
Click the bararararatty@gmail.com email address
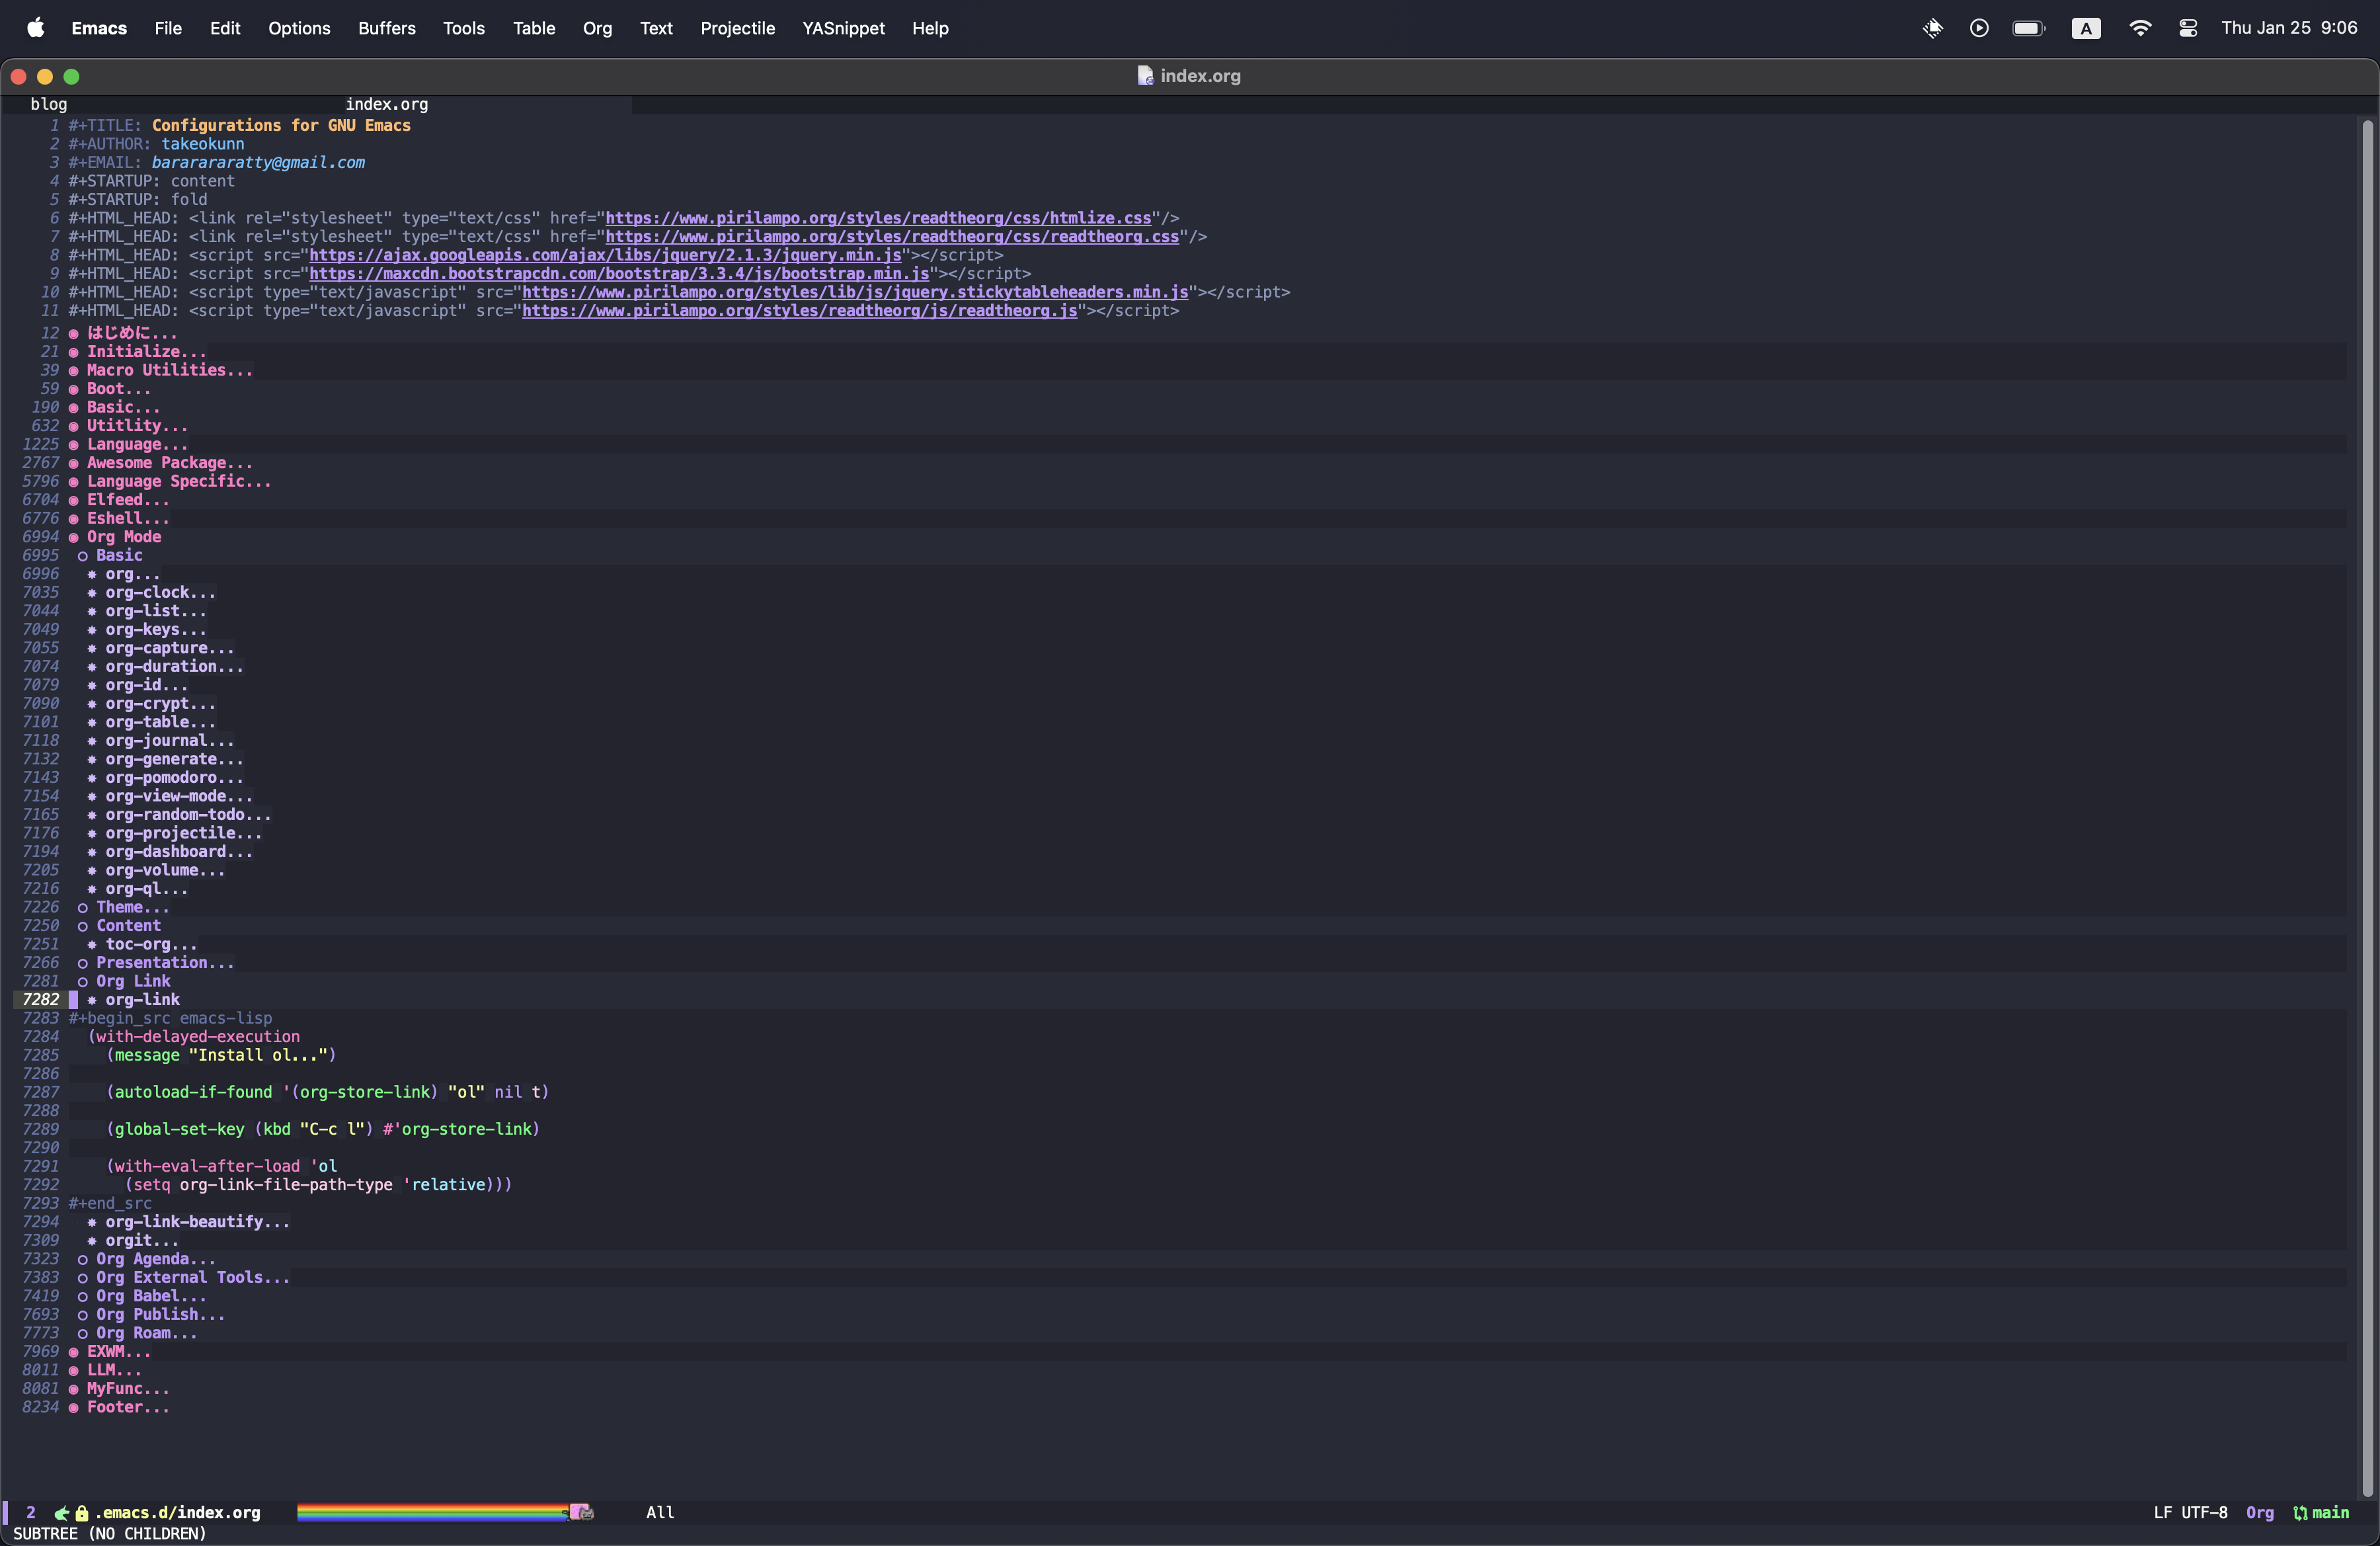pos(258,162)
